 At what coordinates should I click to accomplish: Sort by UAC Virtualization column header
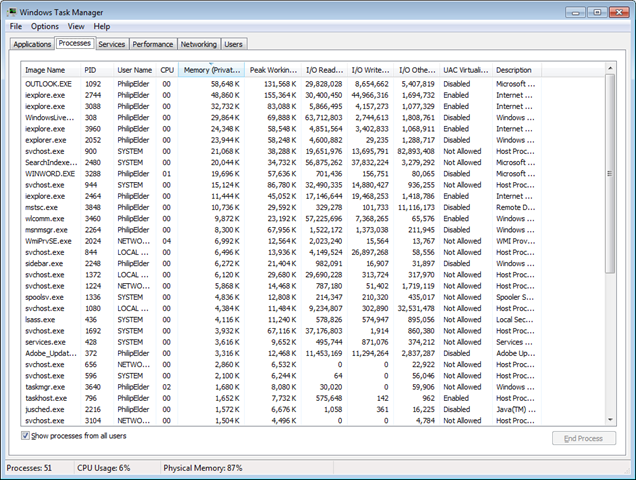(466, 70)
